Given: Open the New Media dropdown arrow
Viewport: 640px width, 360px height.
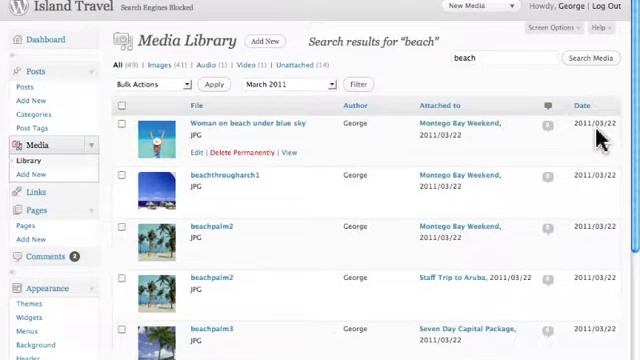Looking at the screenshot, I should (512, 6).
